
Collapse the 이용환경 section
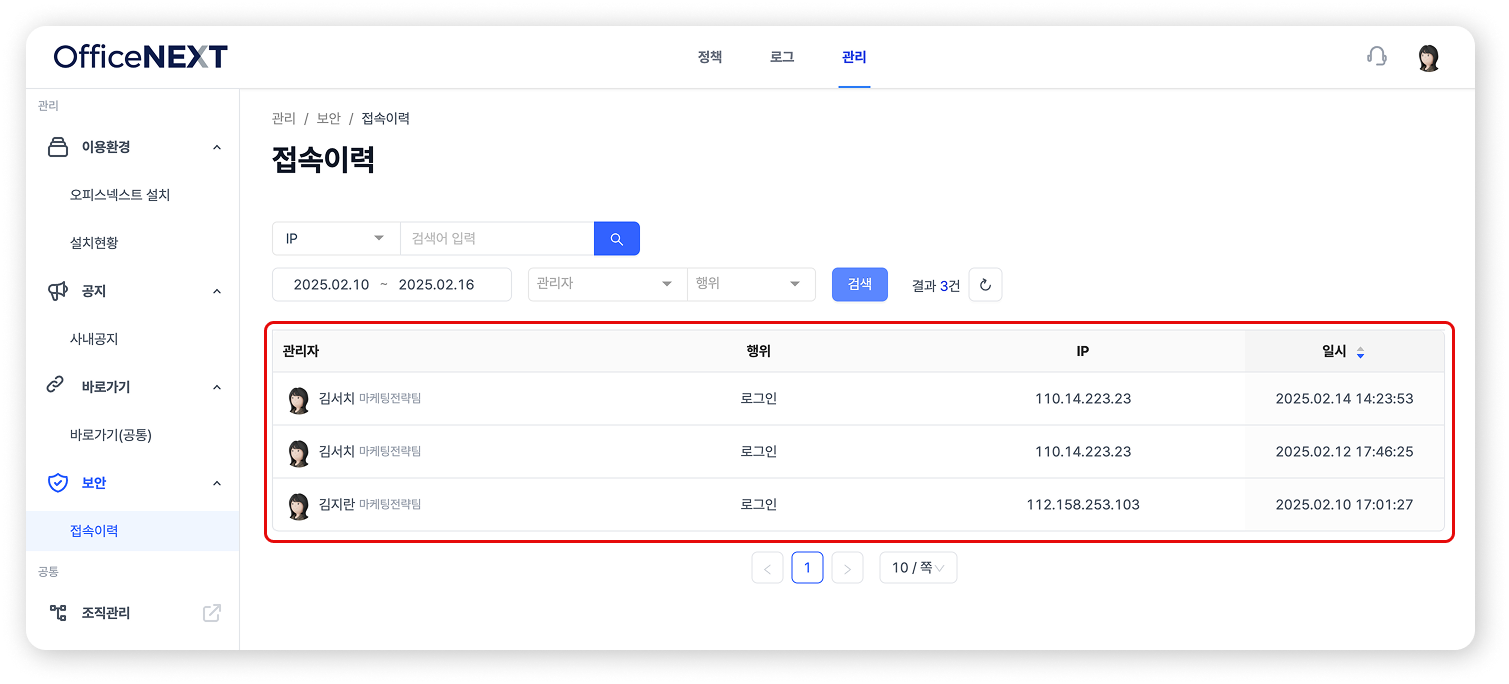[x=217, y=147]
